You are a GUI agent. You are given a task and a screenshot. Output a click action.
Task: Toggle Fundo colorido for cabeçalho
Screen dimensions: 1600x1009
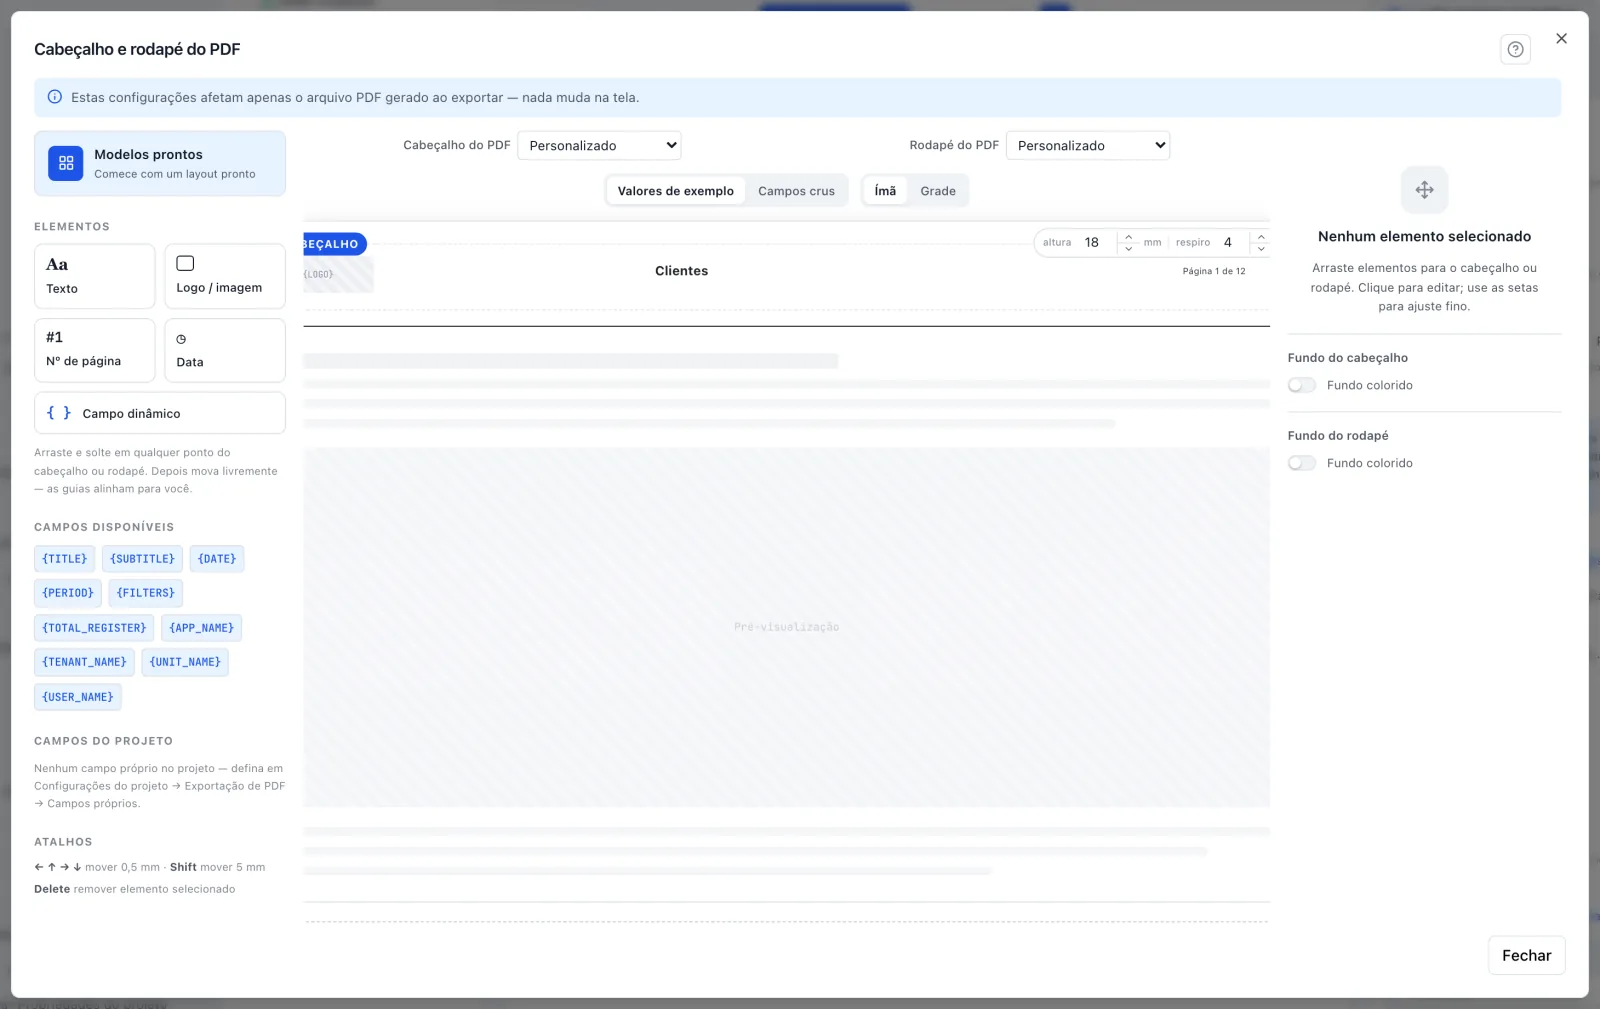point(1302,385)
